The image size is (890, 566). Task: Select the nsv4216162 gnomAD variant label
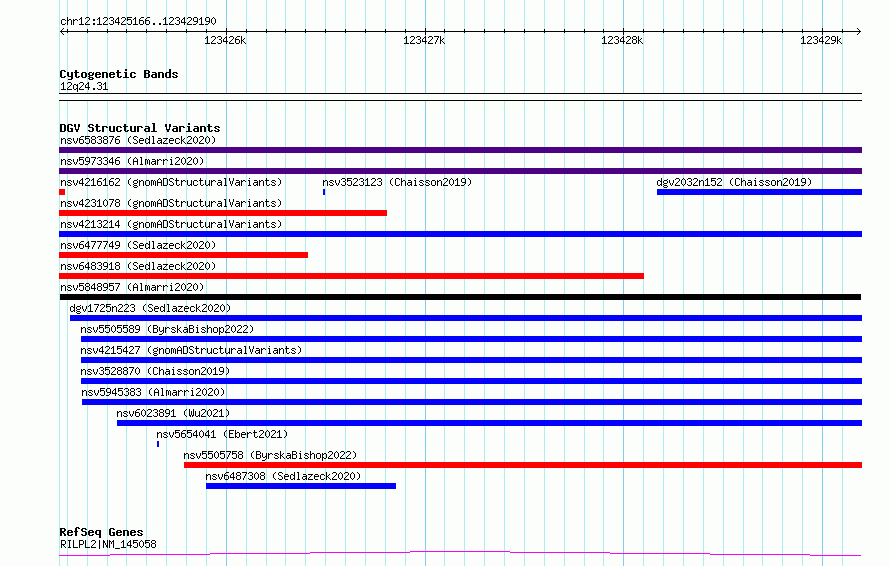point(171,182)
